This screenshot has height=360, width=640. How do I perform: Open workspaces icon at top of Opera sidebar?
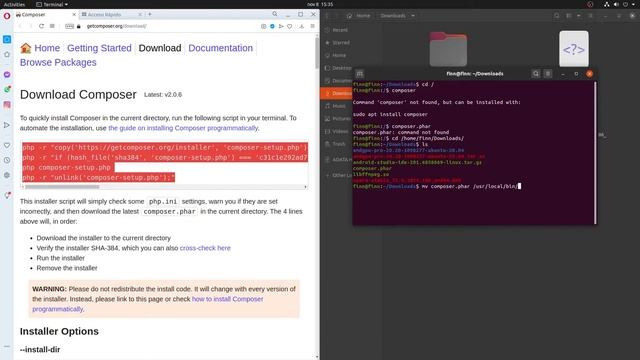click(x=7, y=39)
